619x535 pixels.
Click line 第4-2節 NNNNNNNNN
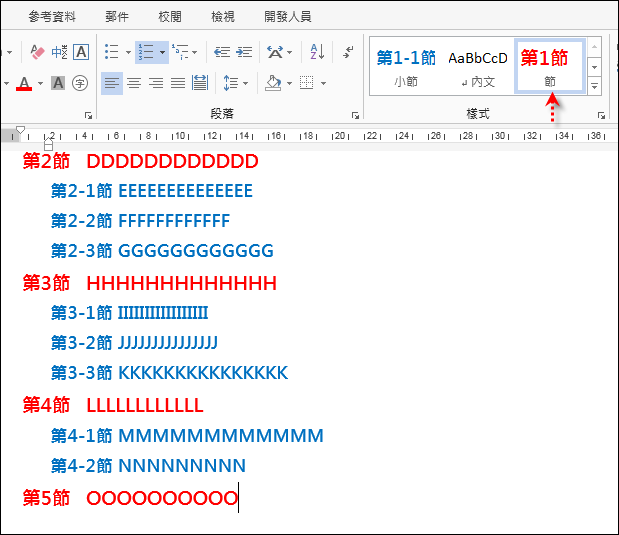pos(148,466)
